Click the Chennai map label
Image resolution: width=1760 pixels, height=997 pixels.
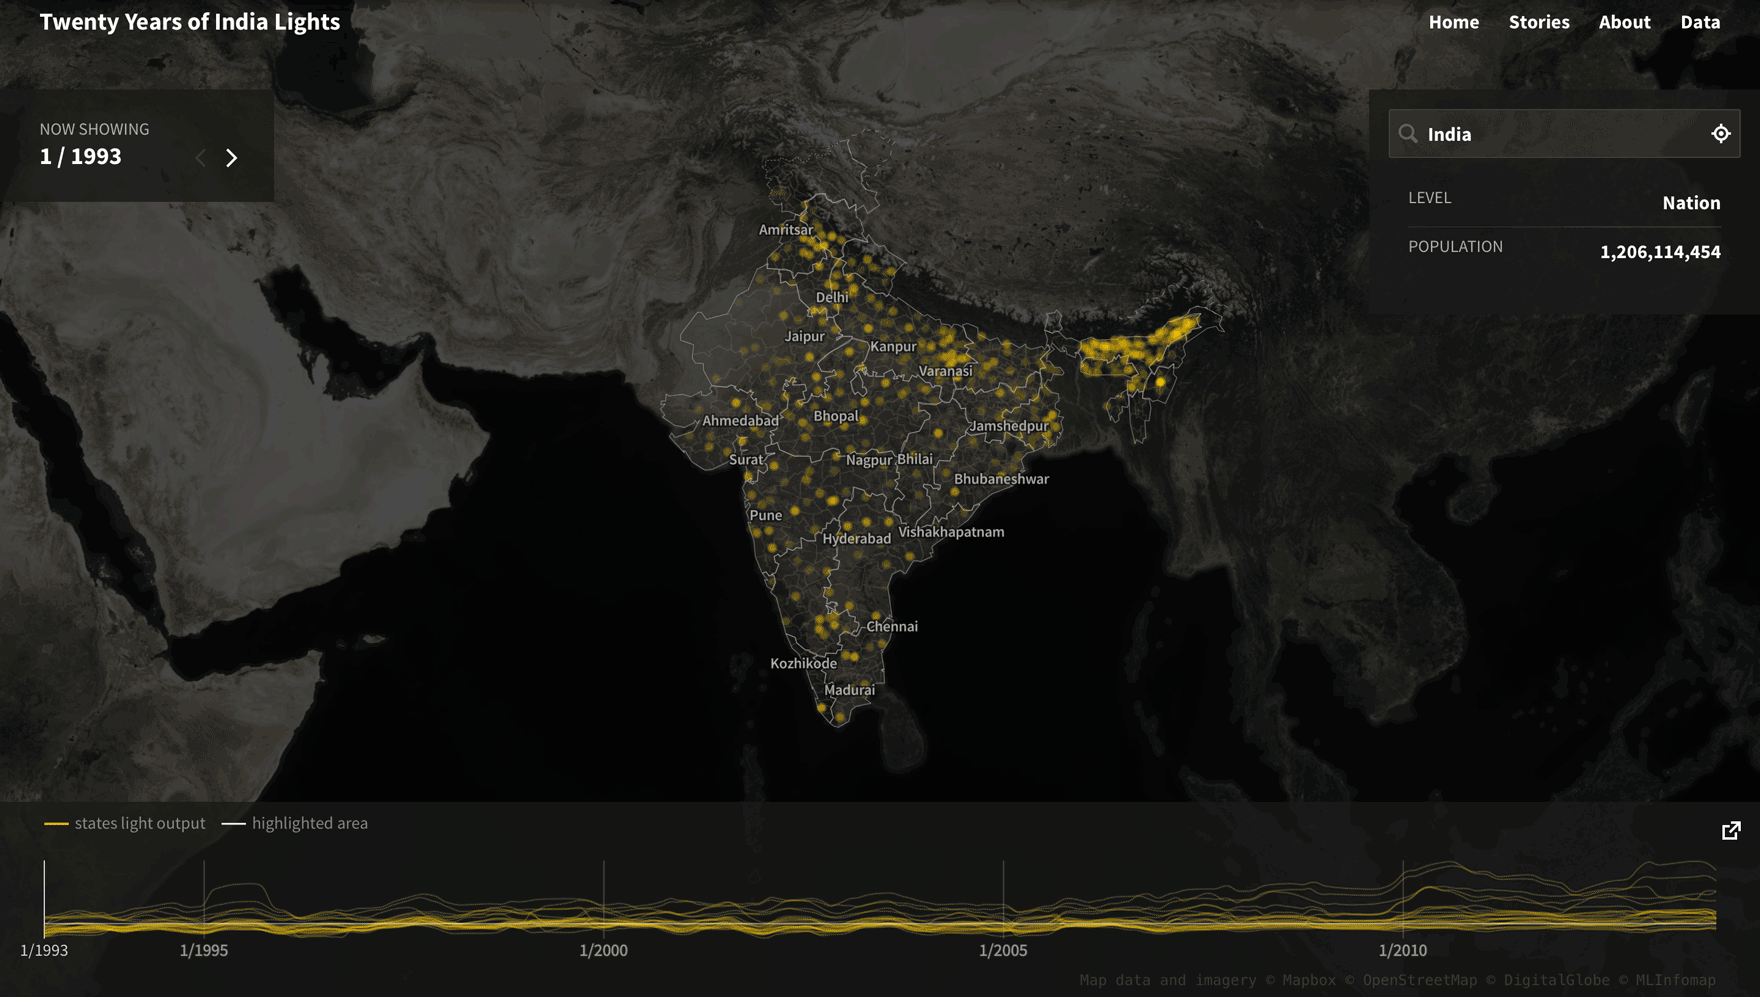(892, 626)
